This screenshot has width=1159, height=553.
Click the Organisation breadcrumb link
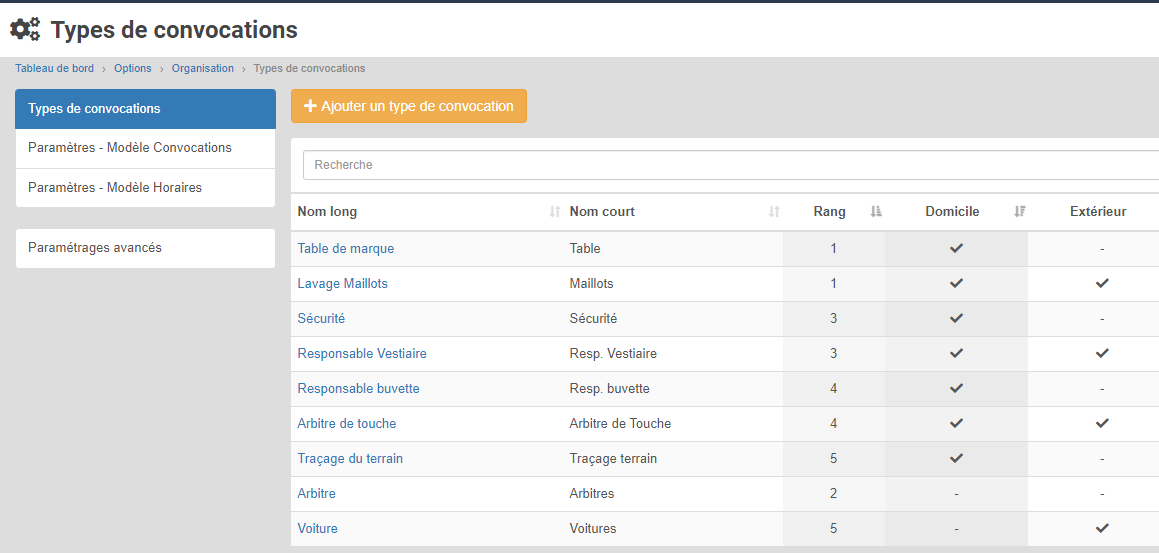pyautogui.click(x=202, y=69)
